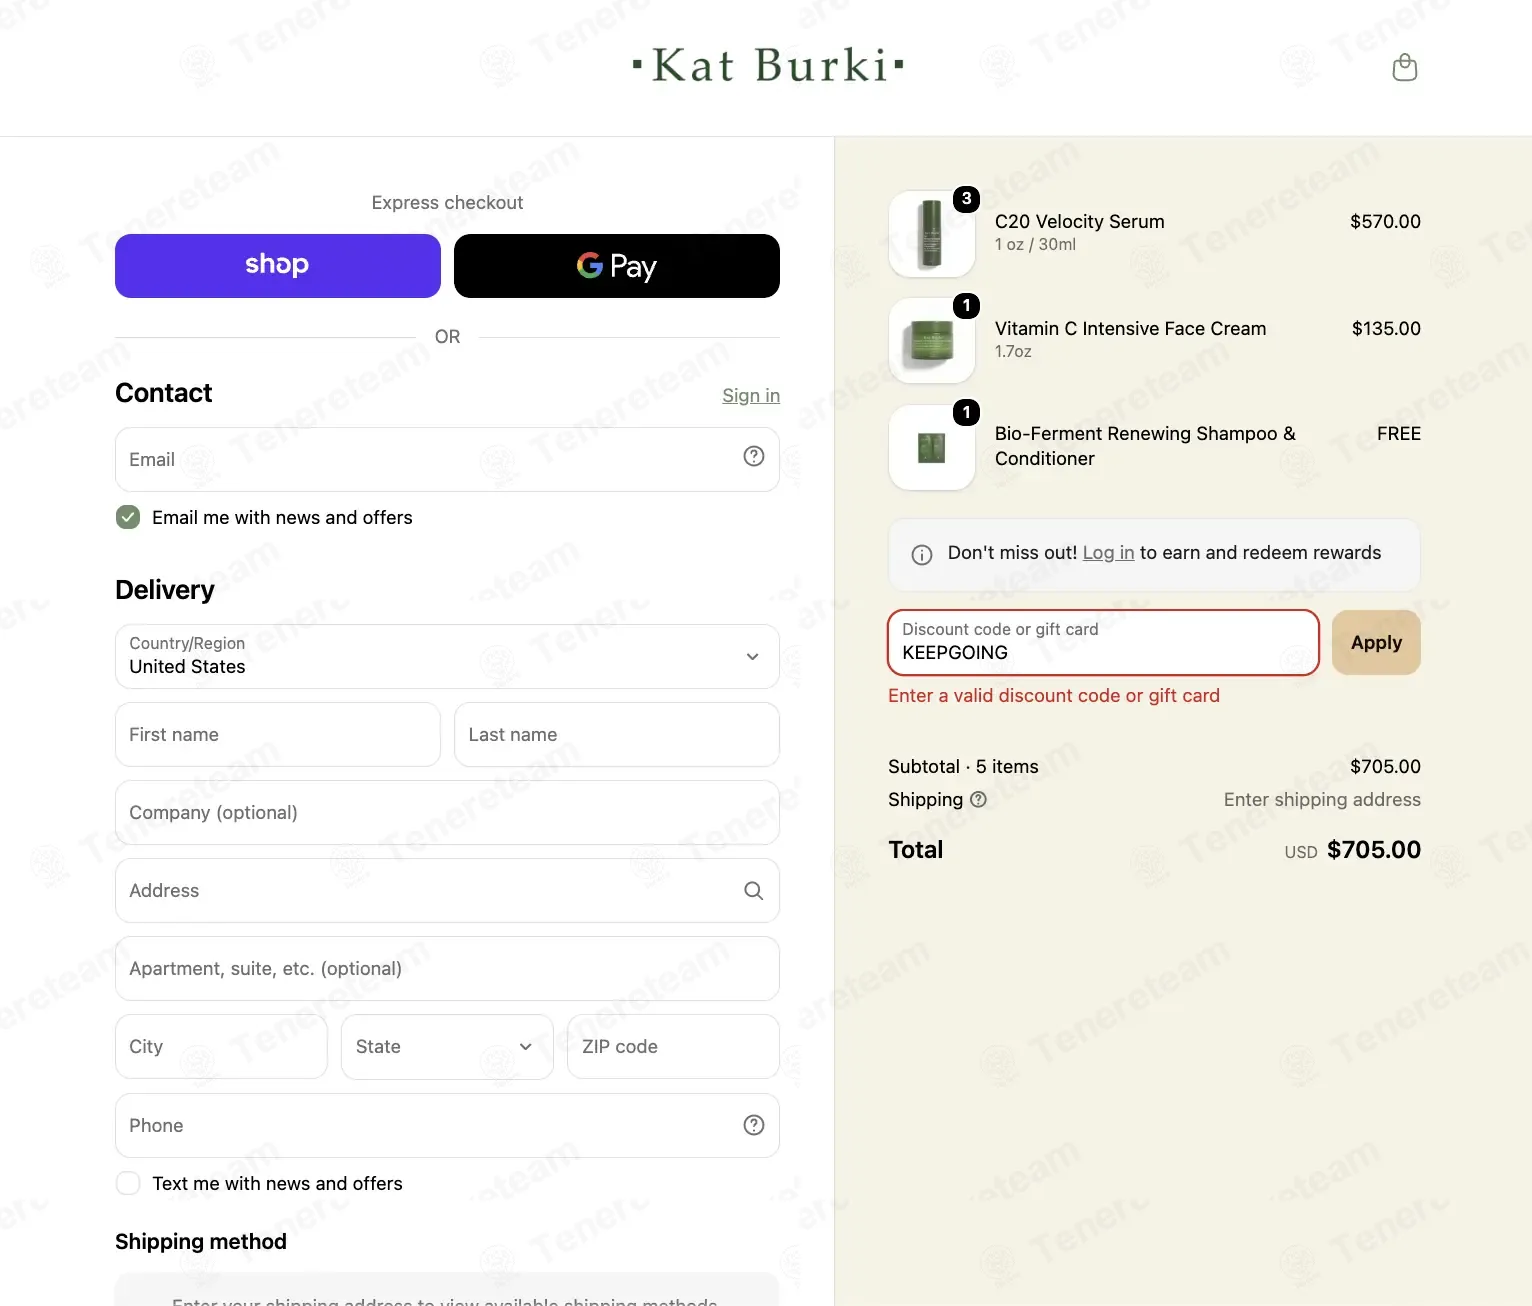Open the State dropdown
Image resolution: width=1532 pixels, height=1306 pixels.
[447, 1046]
